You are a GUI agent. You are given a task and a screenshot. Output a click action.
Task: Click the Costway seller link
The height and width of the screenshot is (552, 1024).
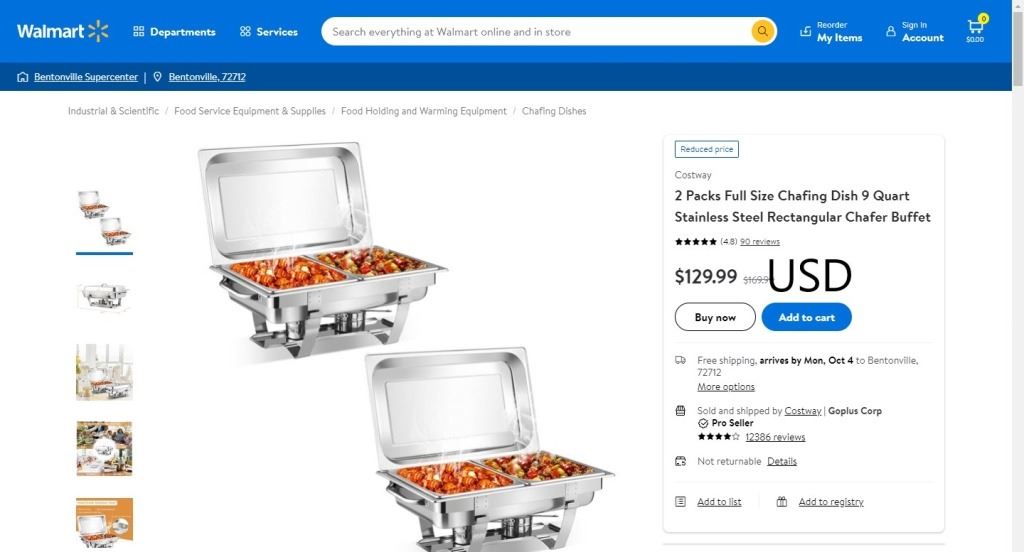(803, 411)
